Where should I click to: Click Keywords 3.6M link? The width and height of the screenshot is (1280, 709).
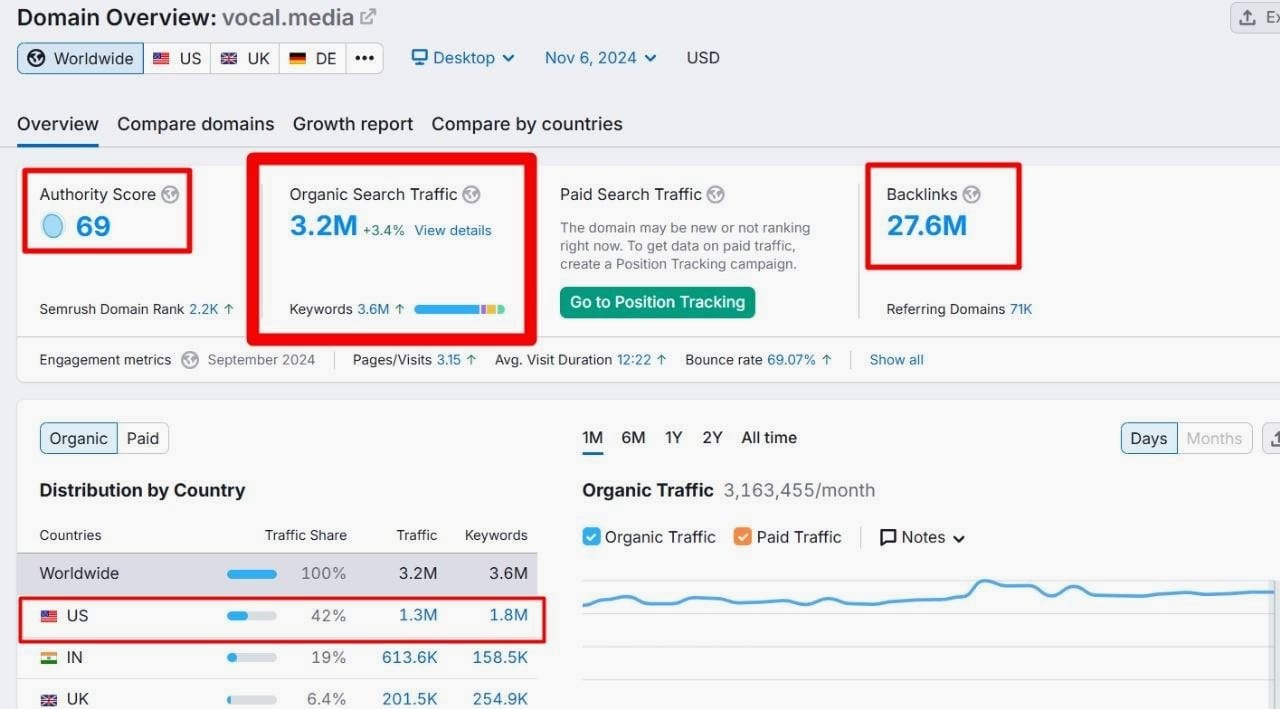[374, 310]
